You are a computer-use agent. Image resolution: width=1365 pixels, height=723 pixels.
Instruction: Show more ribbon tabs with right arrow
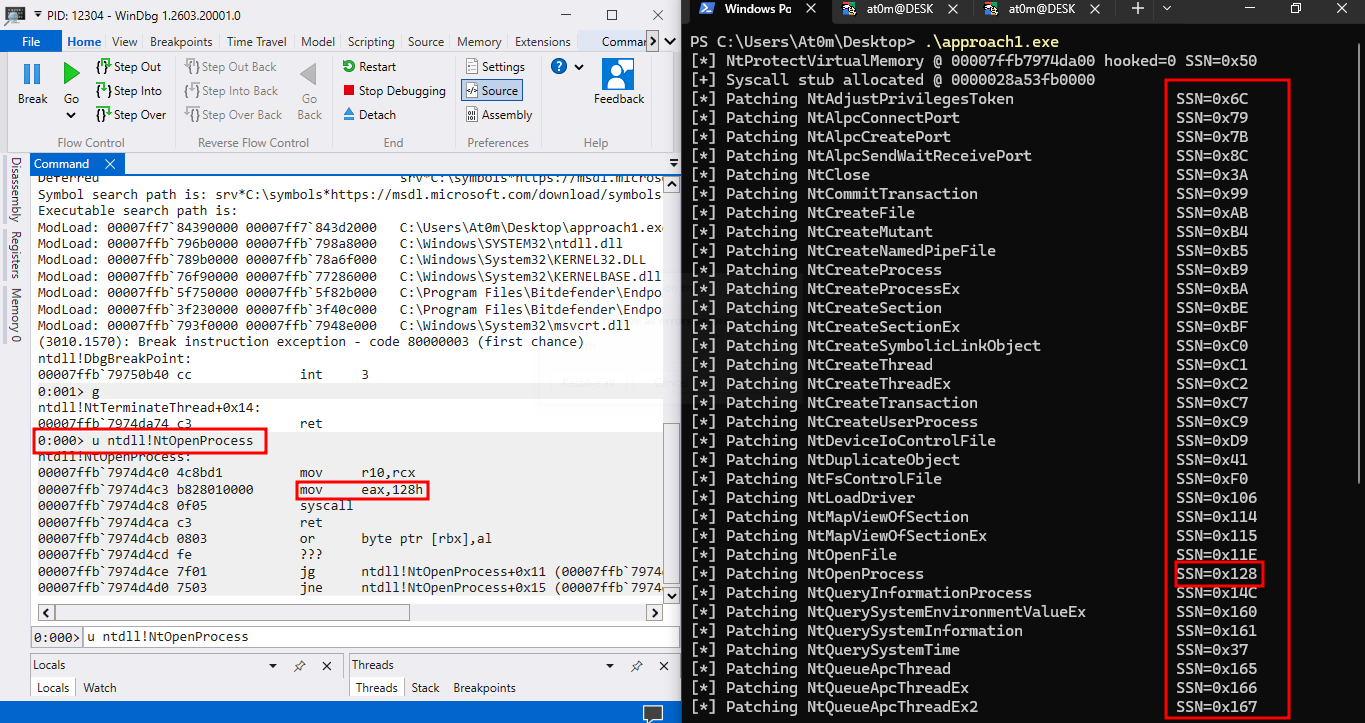654,41
